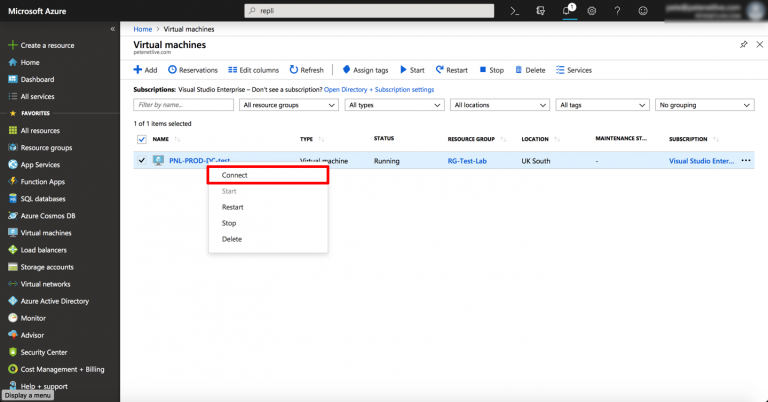Image resolution: width=768 pixels, height=402 pixels.
Task: Open App Services in the sidebar
Action: point(34,165)
